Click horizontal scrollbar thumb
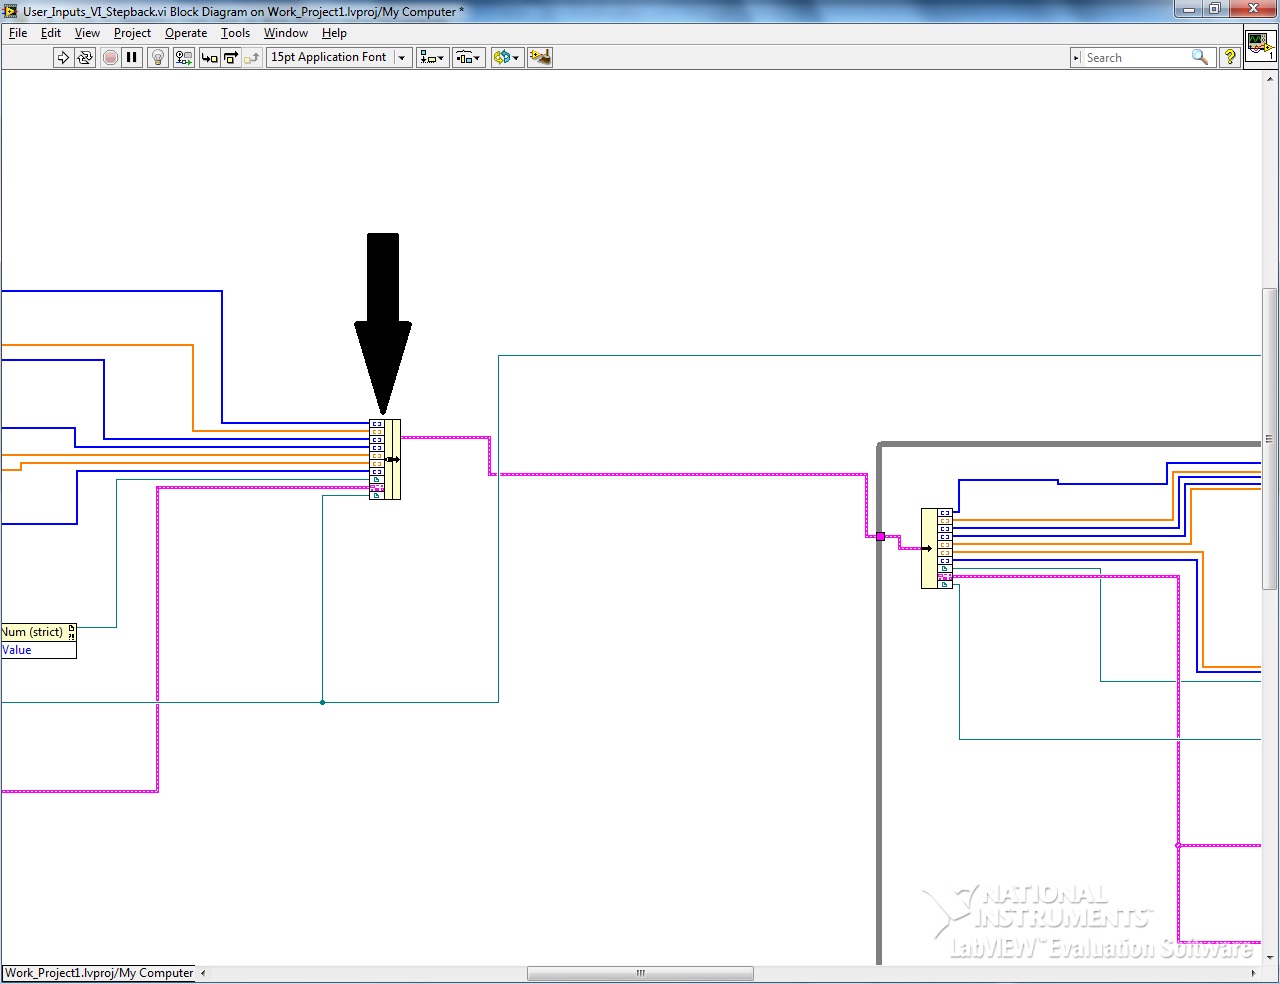The image size is (1280, 984). pos(640,973)
